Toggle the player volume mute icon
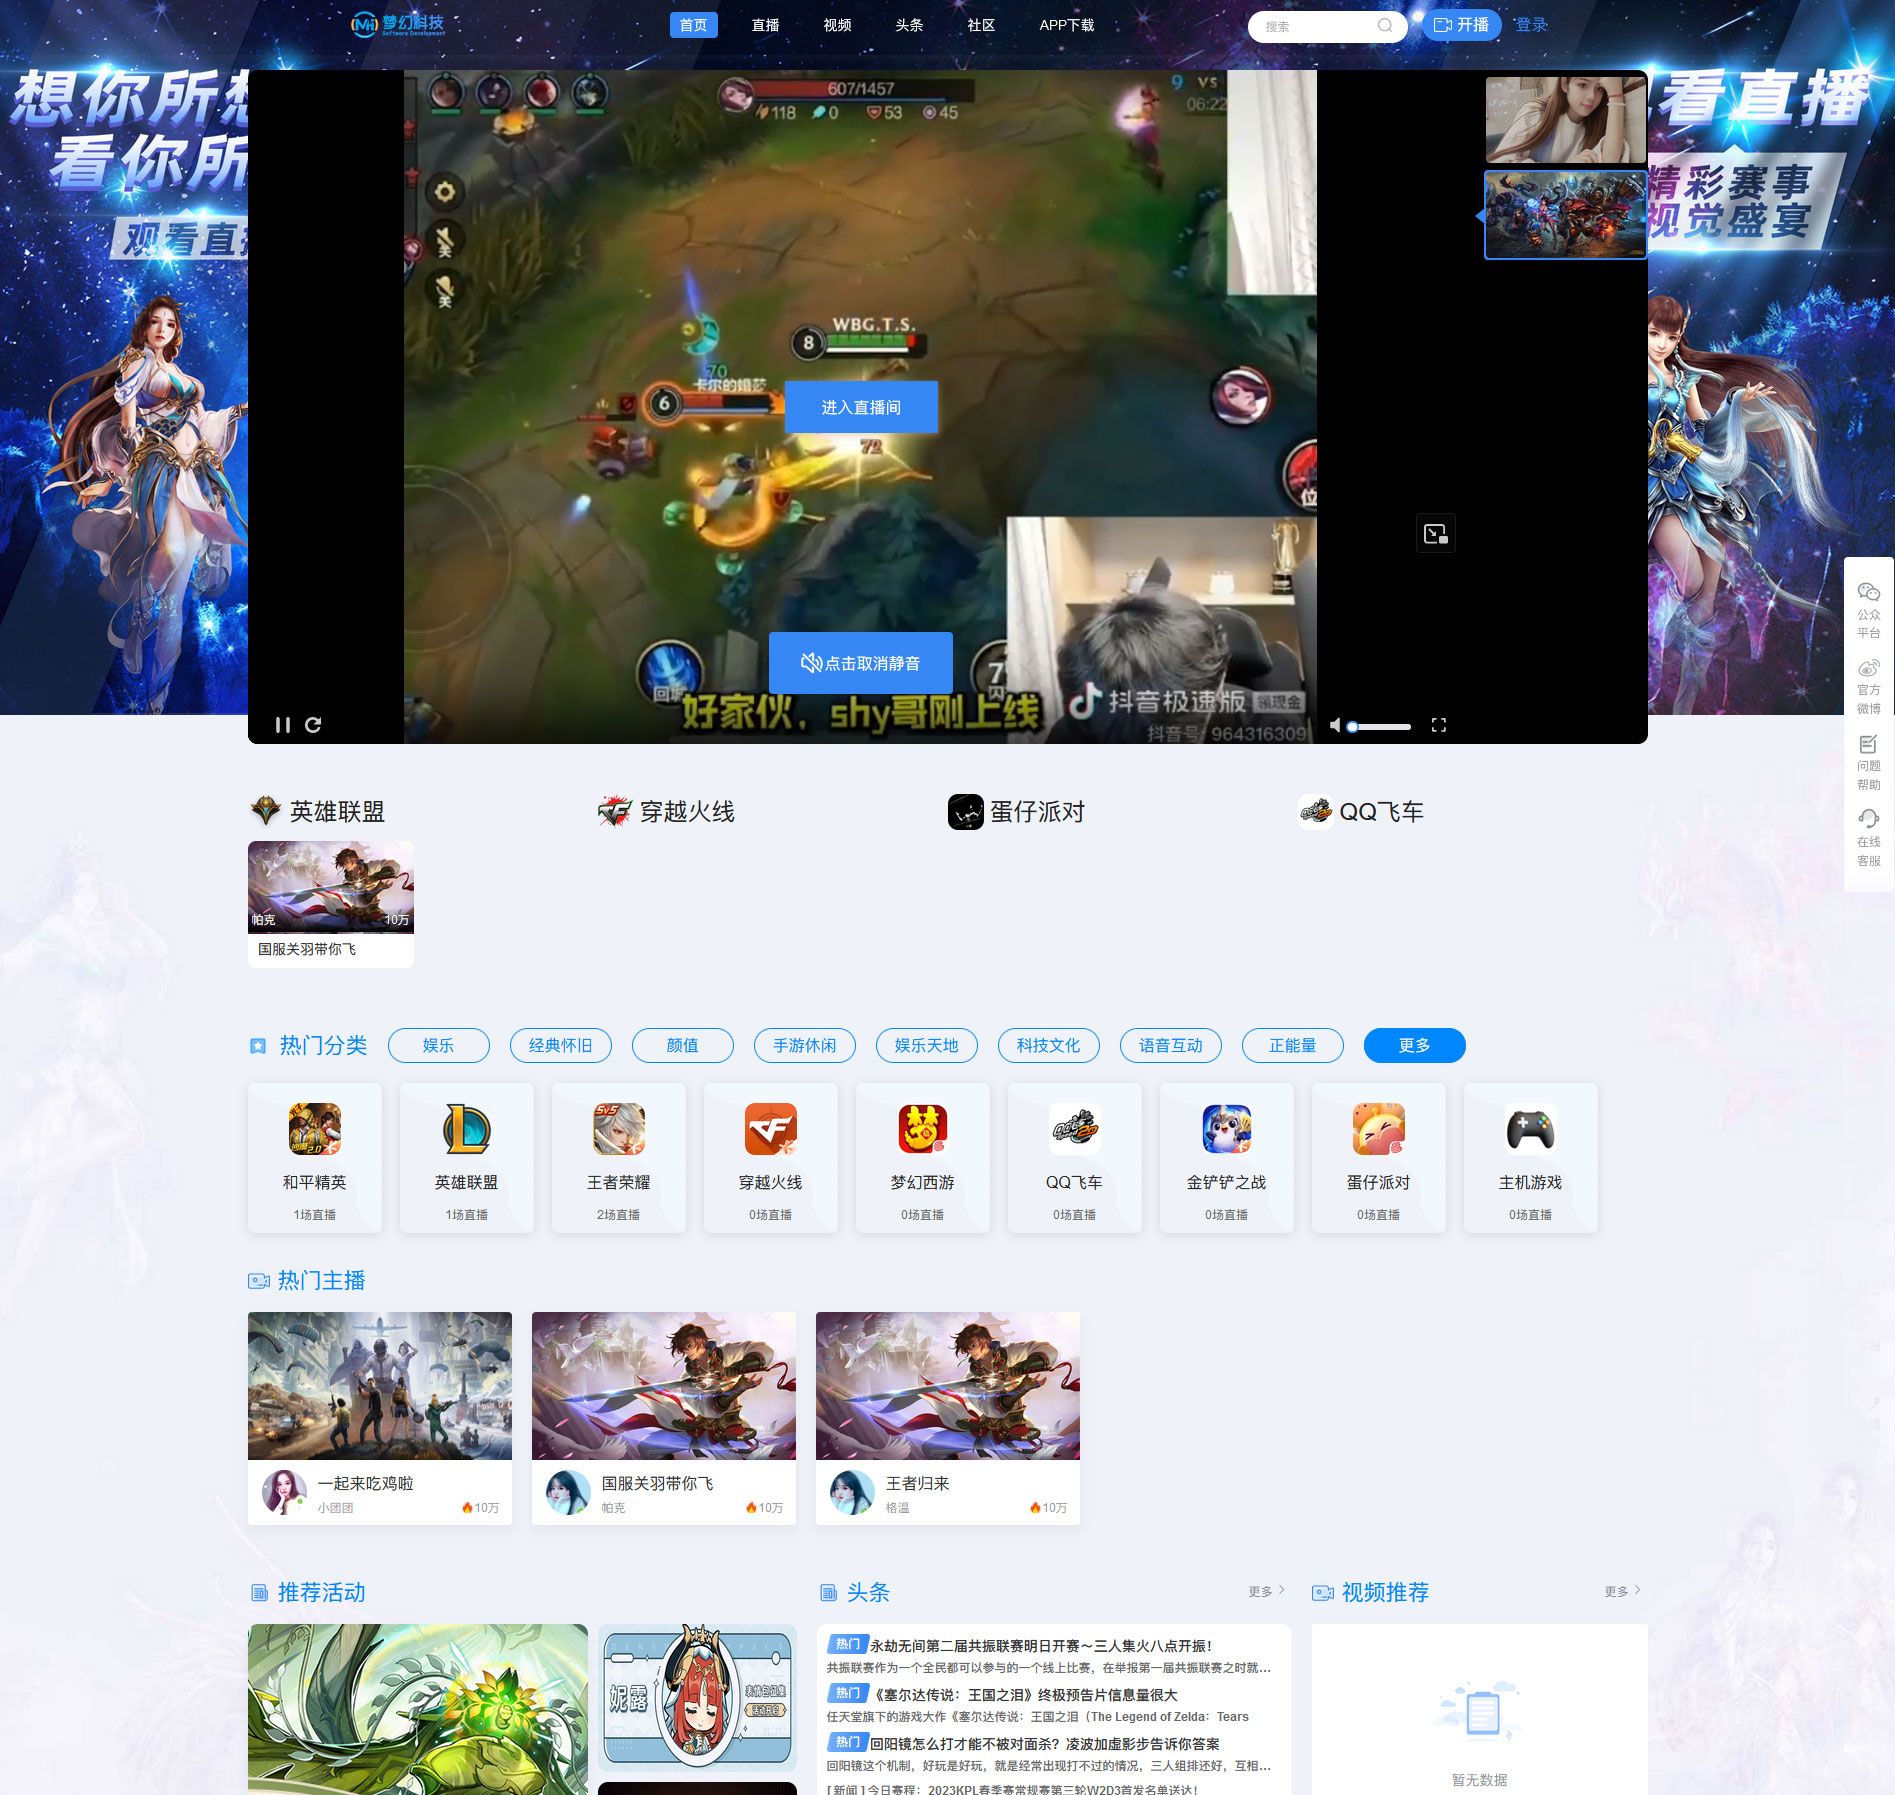The image size is (1895, 1795). point(1334,725)
